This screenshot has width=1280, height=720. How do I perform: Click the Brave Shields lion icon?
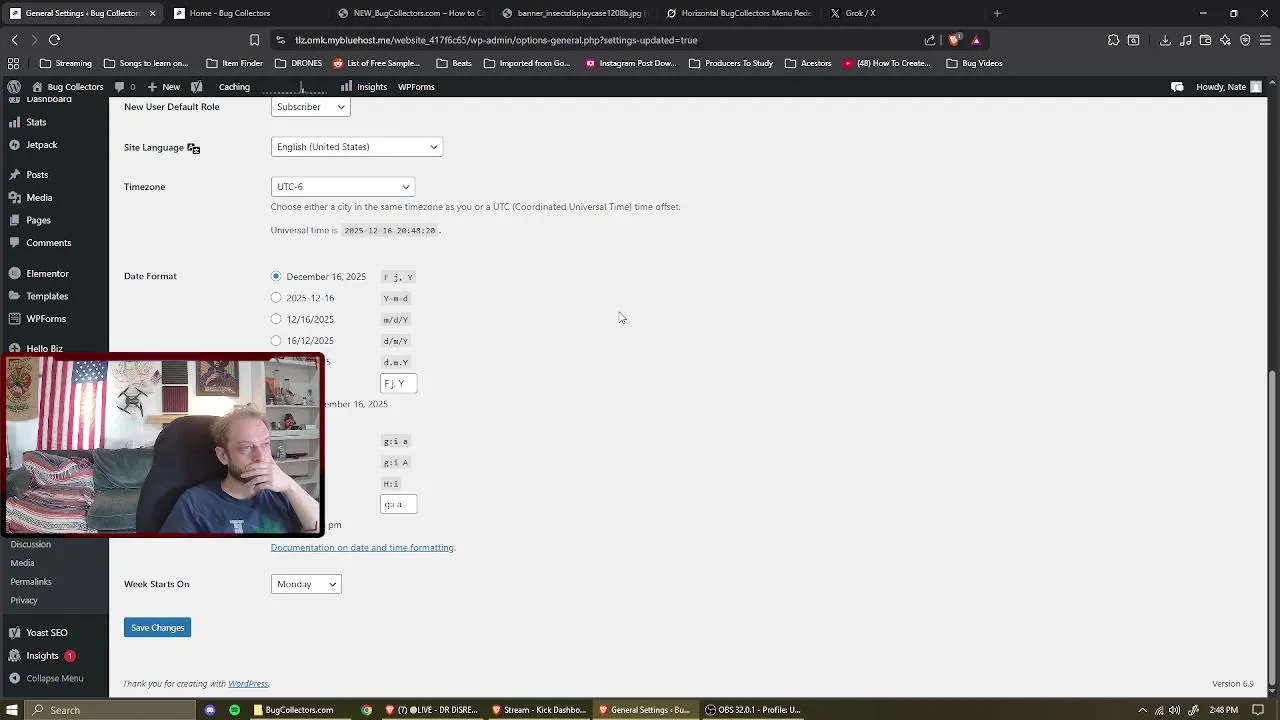954,40
